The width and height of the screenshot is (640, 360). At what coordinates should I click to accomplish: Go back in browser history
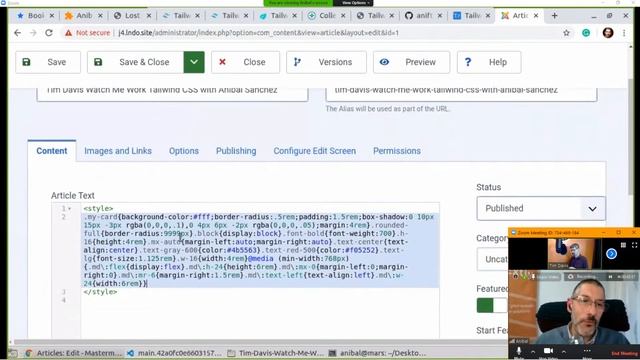[x=17, y=33]
